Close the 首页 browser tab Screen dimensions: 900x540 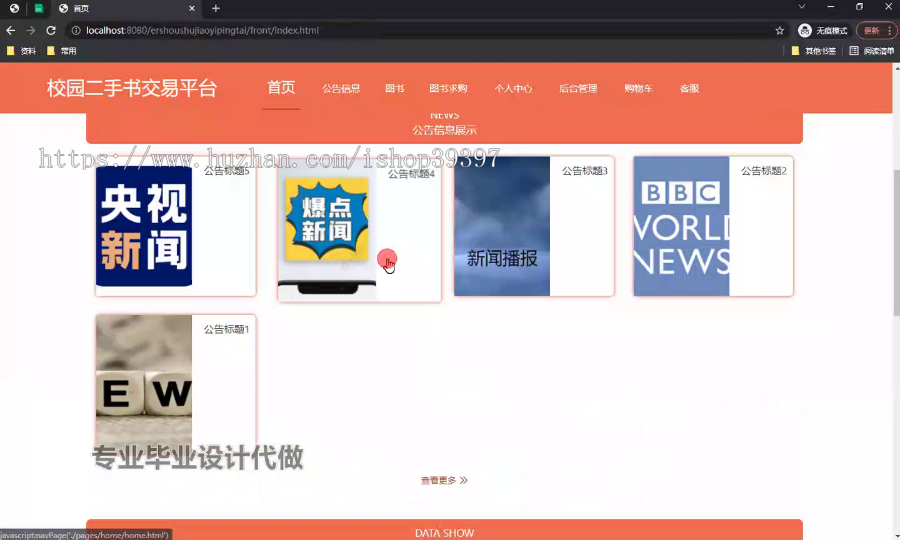pos(192,8)
